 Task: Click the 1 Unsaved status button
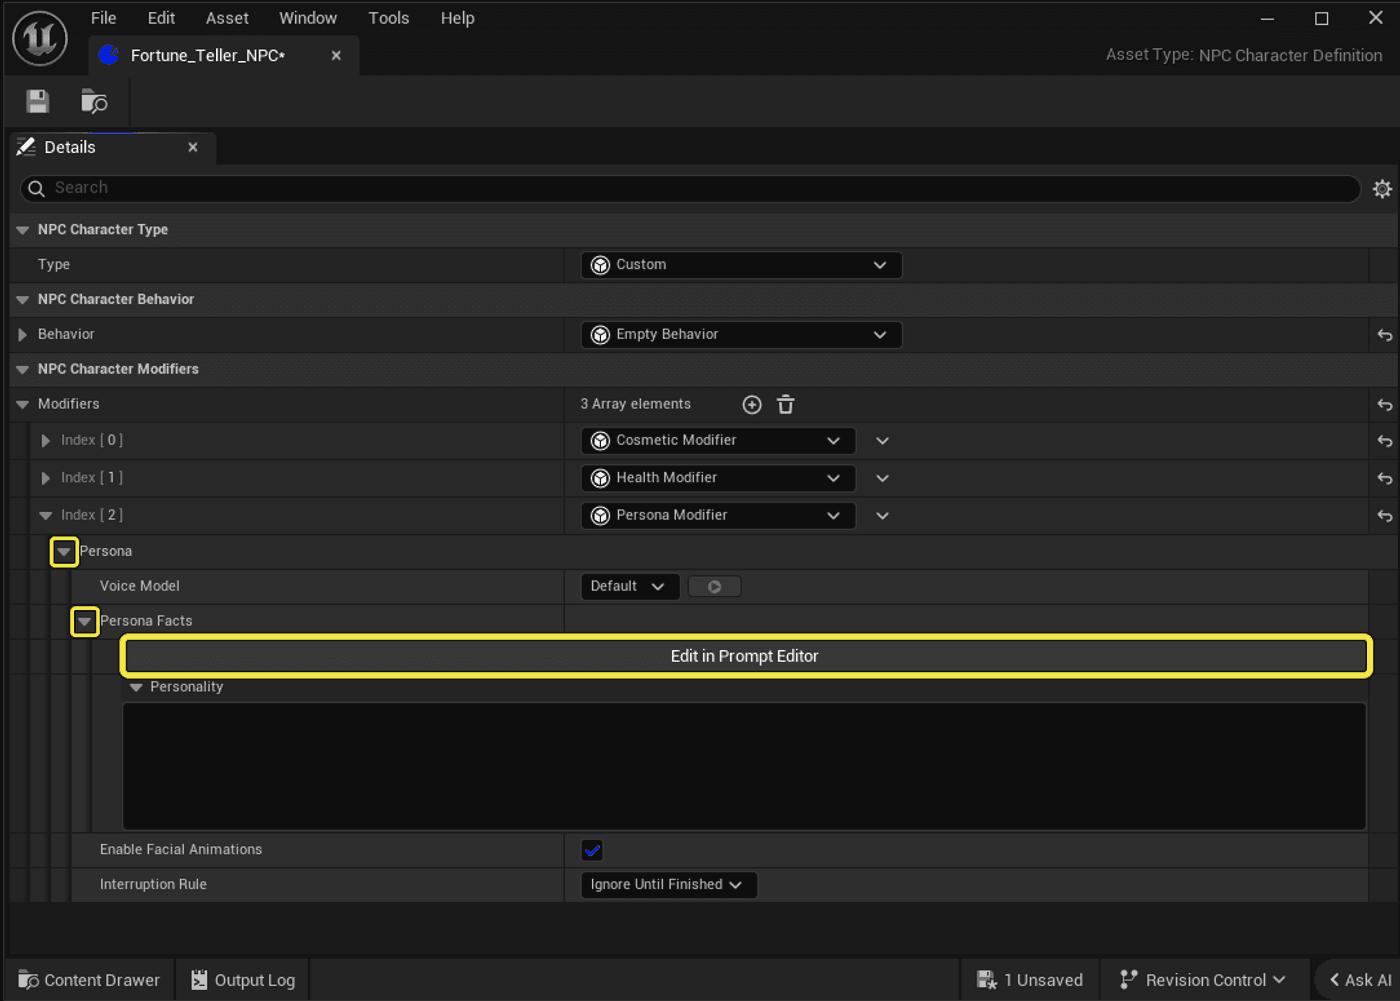[1030, 980]
